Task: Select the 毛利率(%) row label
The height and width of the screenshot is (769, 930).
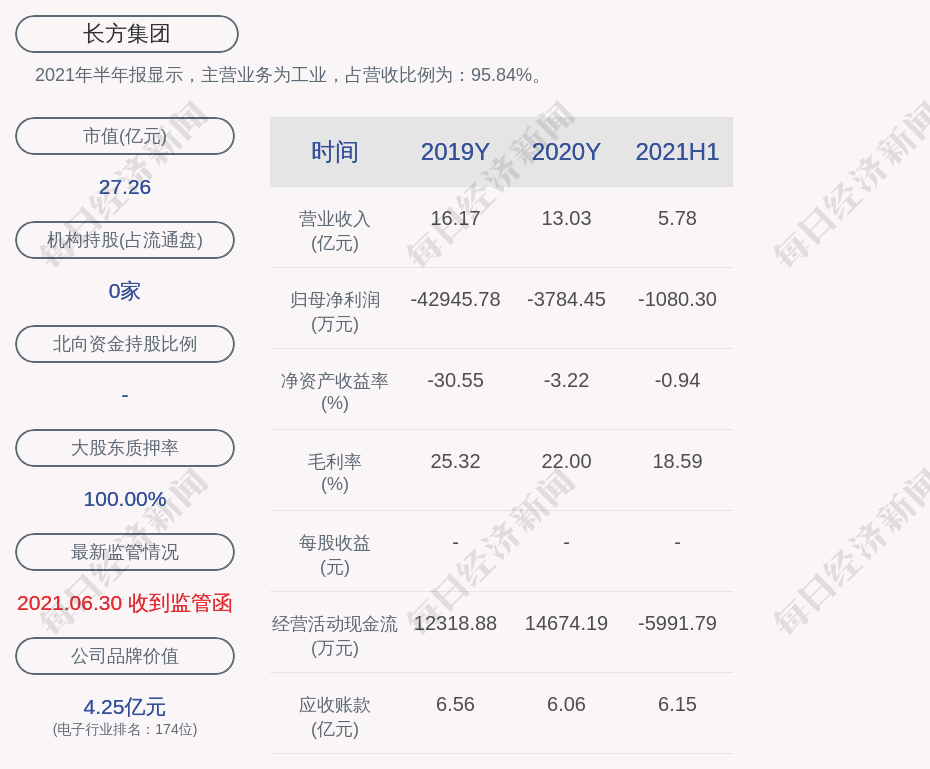Action: [335, 473]
